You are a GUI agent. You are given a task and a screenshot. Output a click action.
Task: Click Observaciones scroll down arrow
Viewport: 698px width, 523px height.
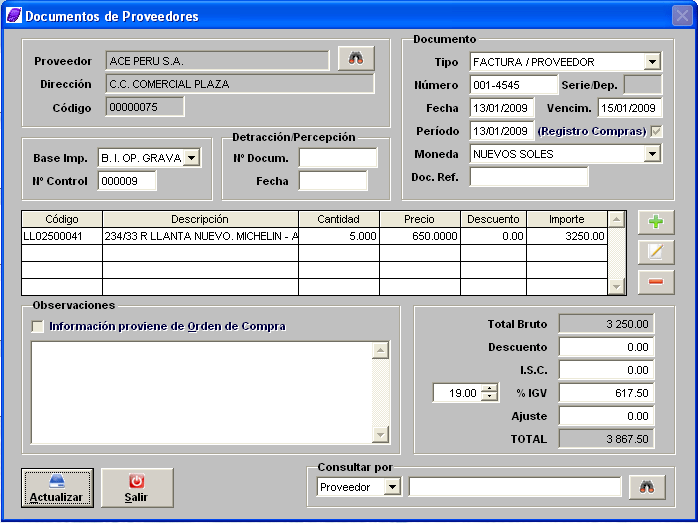380,434
